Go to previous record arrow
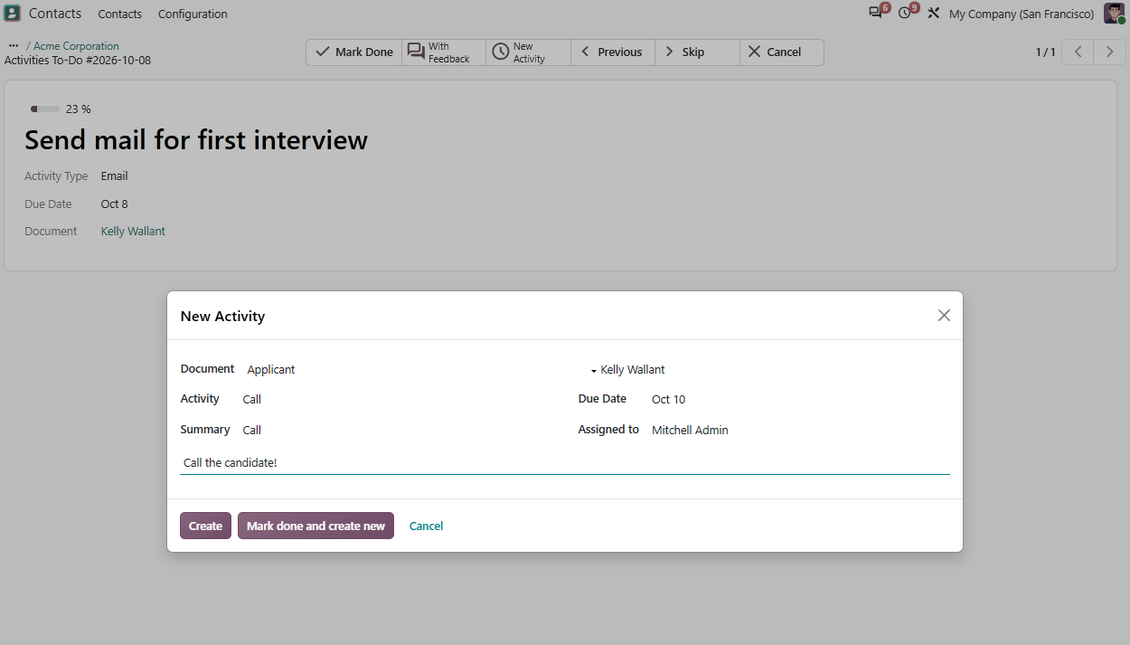This screenshot has height=645, width=1130. 1078,52
